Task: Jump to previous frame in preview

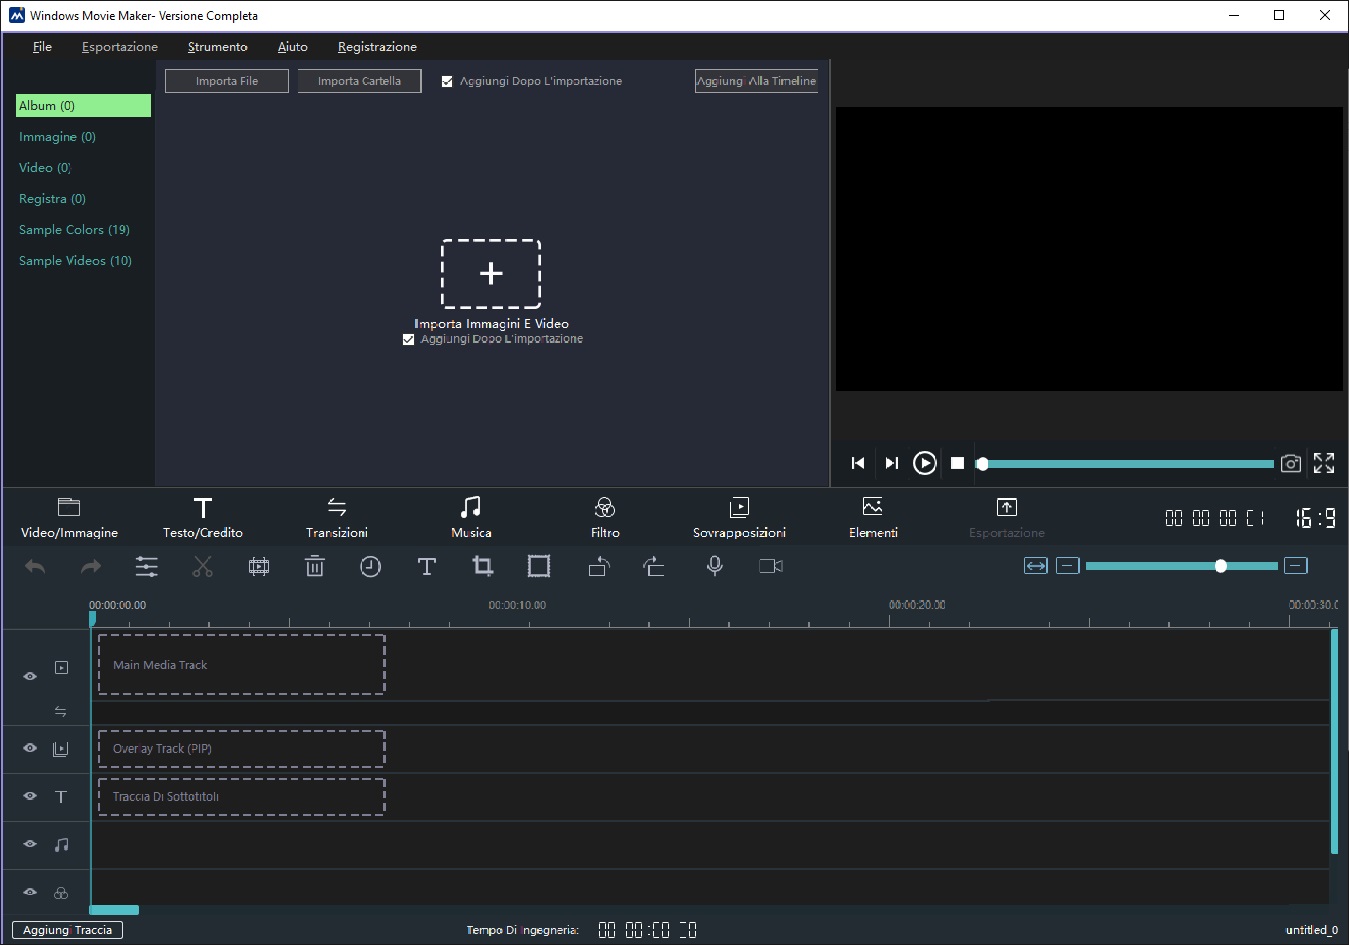Action: point(858,463)
